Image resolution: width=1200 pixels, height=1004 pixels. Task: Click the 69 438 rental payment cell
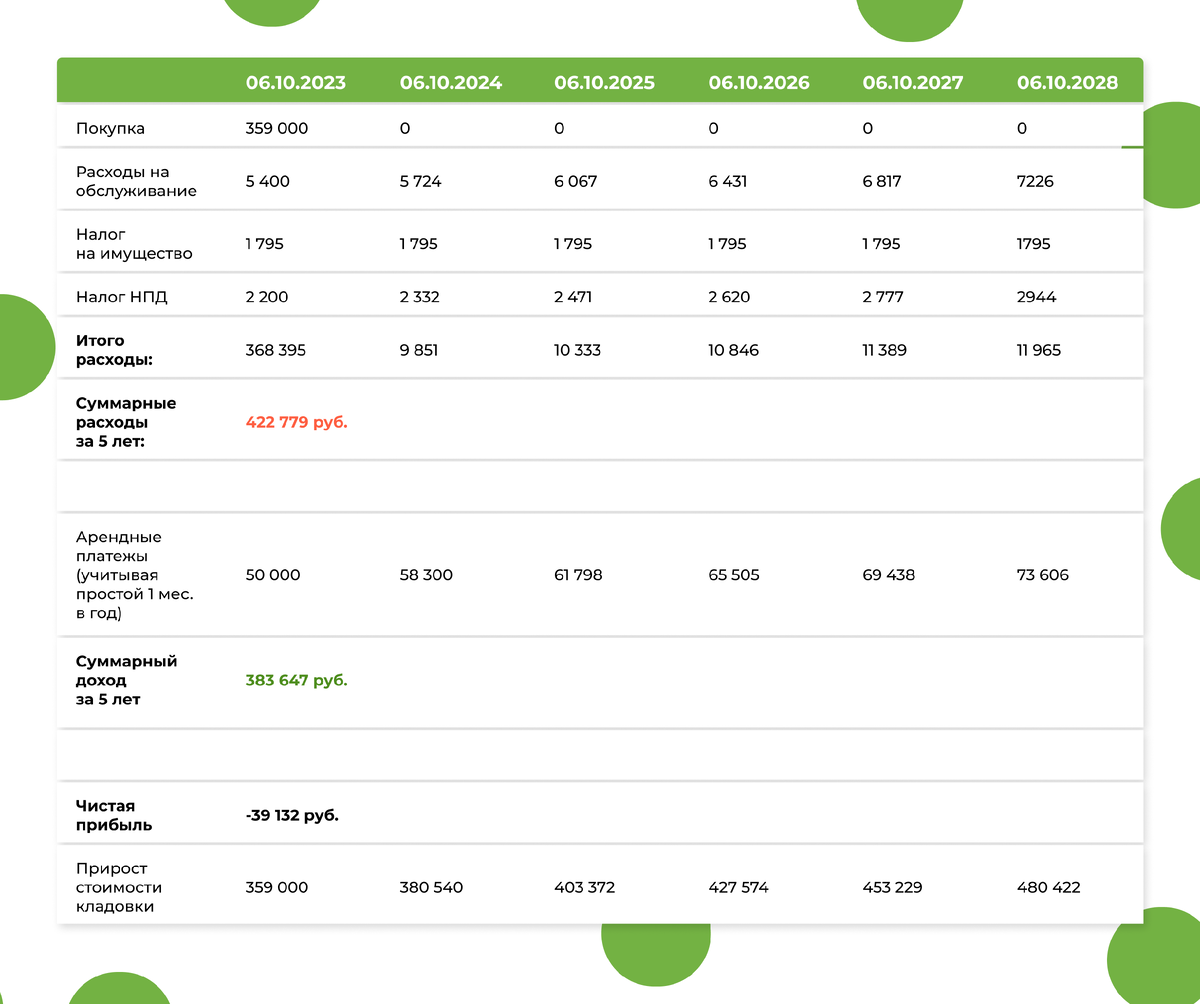(x=888, y=576)
